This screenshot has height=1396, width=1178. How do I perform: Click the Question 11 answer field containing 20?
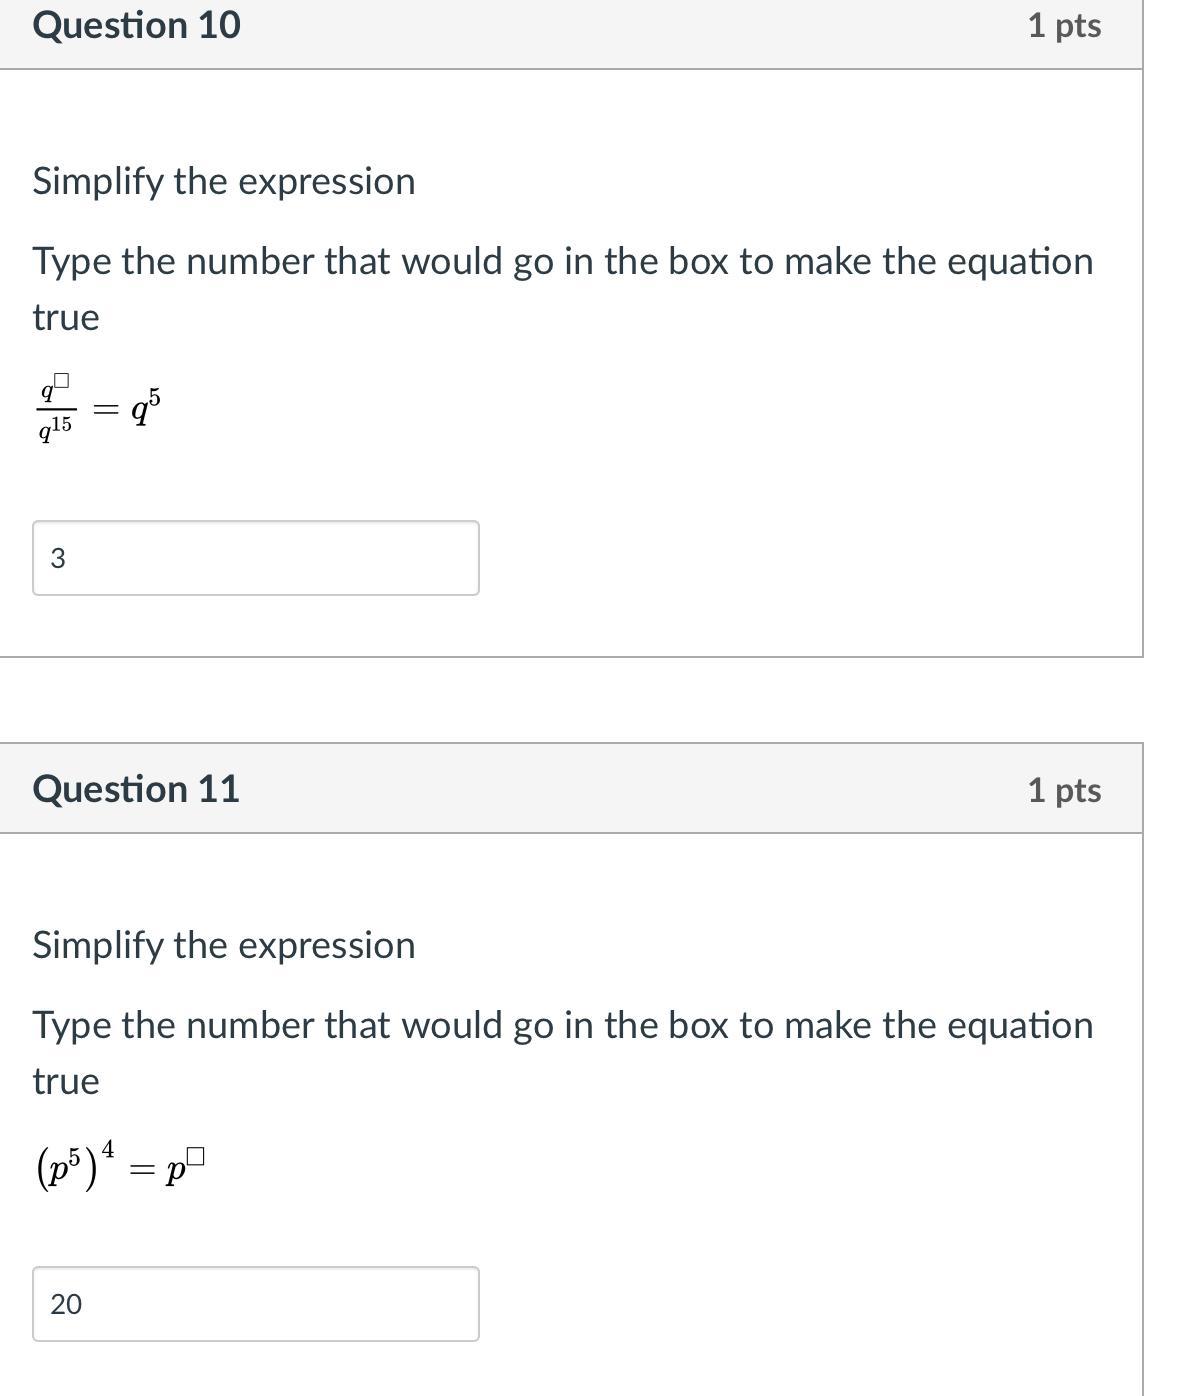pos(255,1304)
